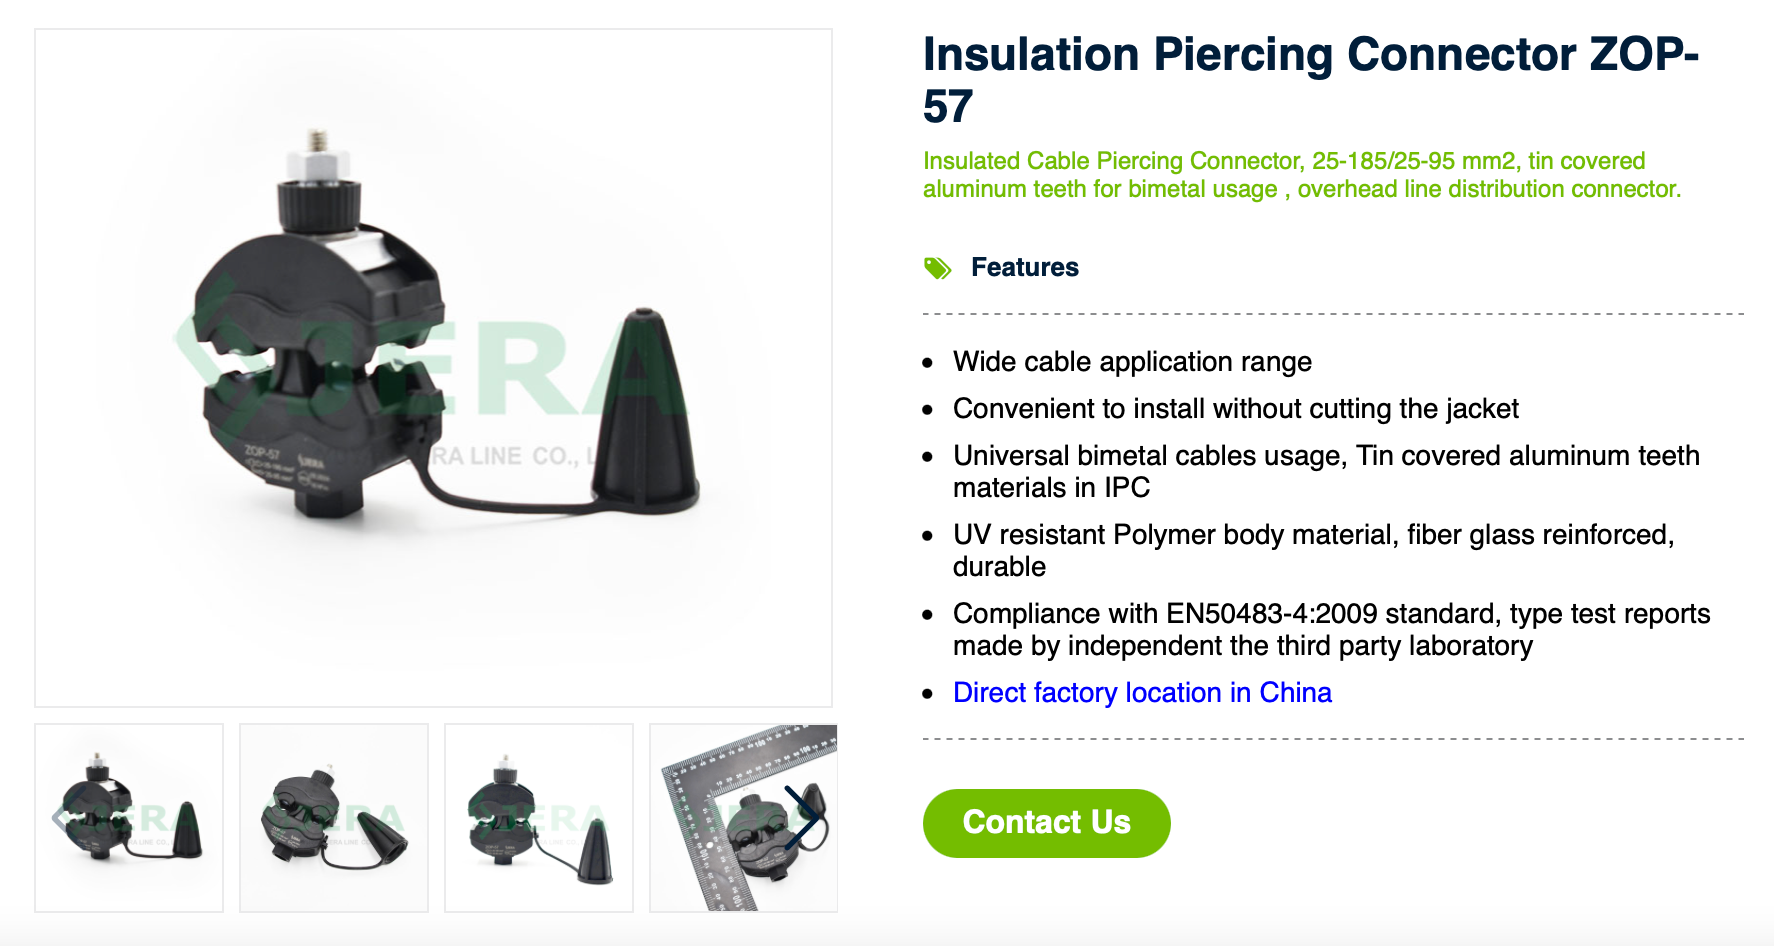The width and height of the screenshot is (1774, 946).
Task: Select the third connector thumbnail
Action: coord(539,818)
